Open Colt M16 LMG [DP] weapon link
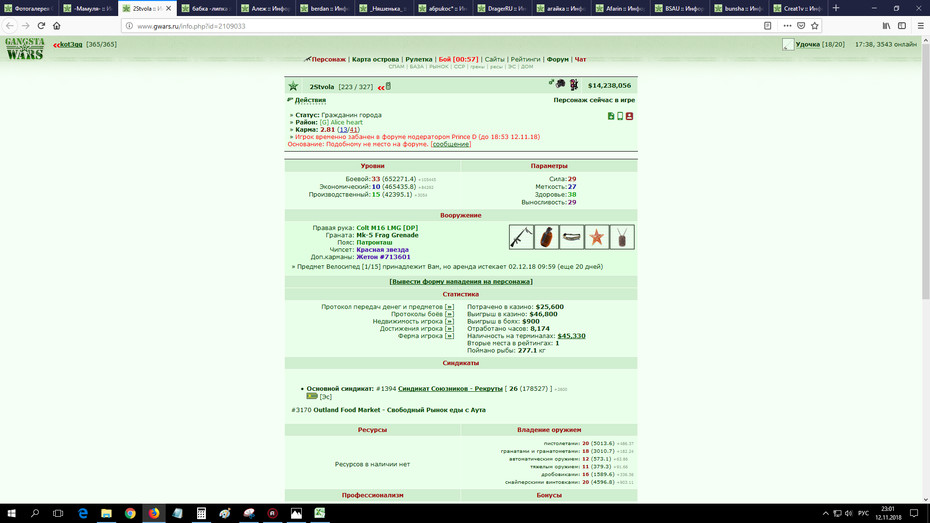This screenshot has width=930, height=523. tap(387, 228)
